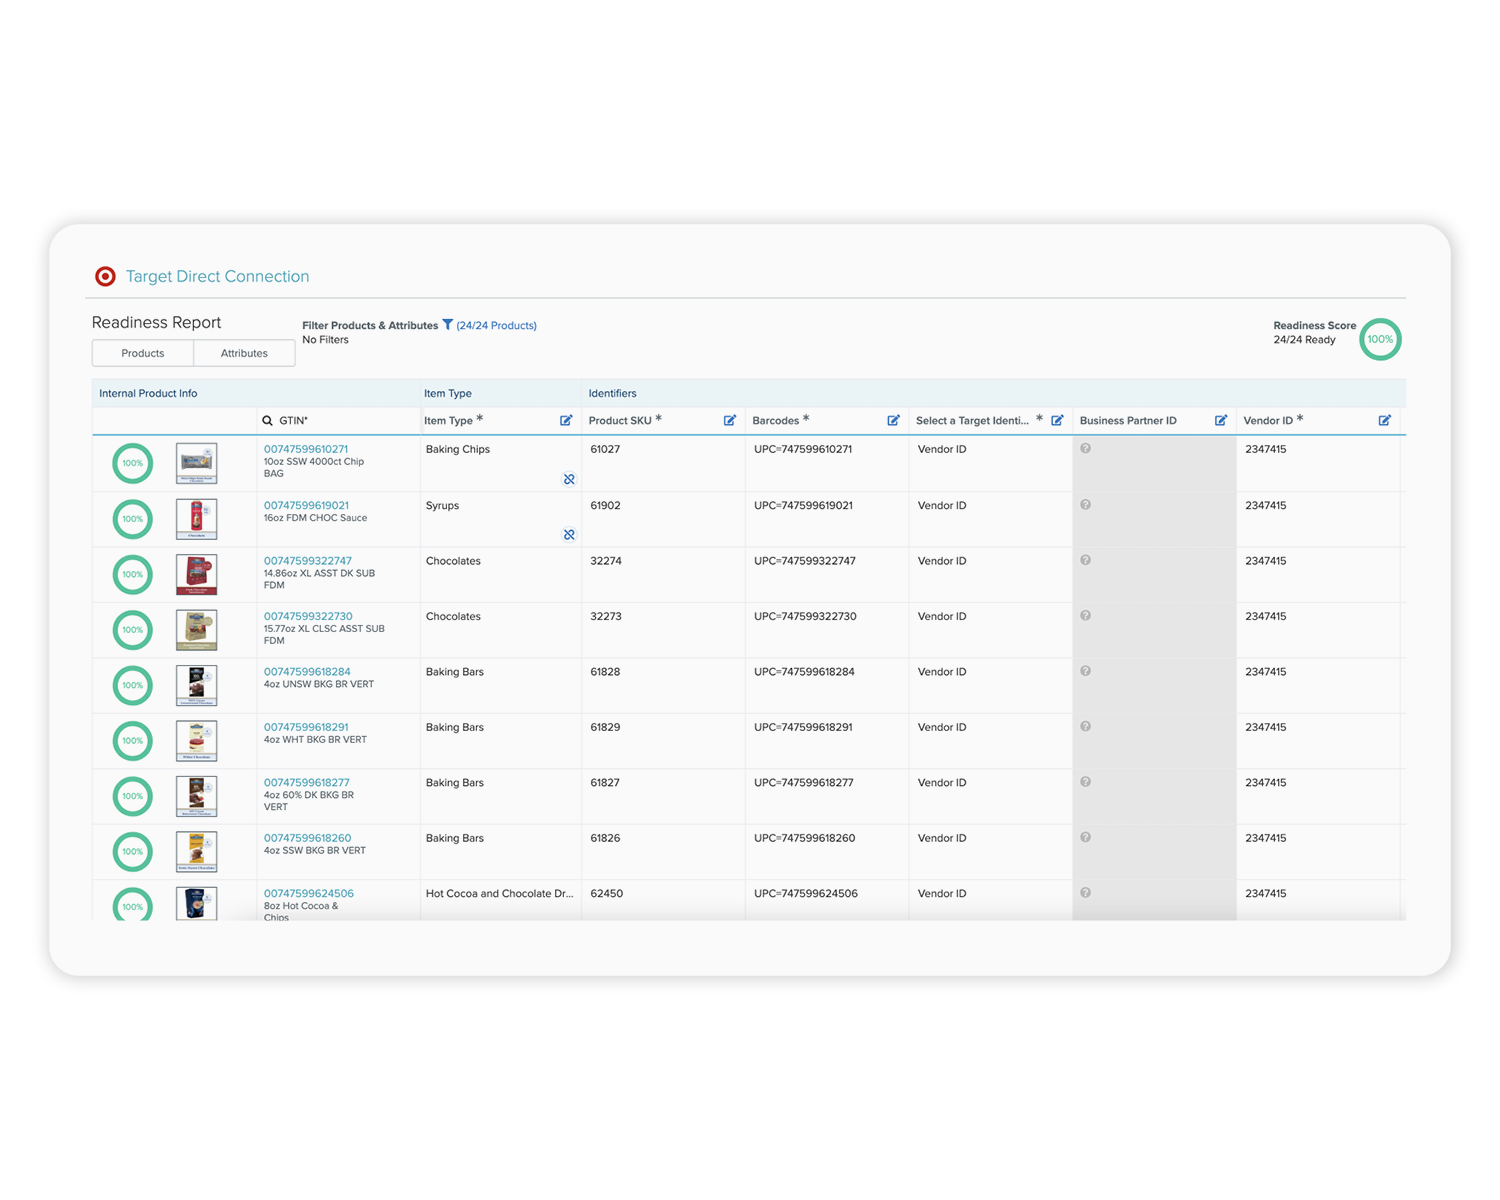
Task: Click unlink icon in Baking Chips row
Action: coord(569,479)
